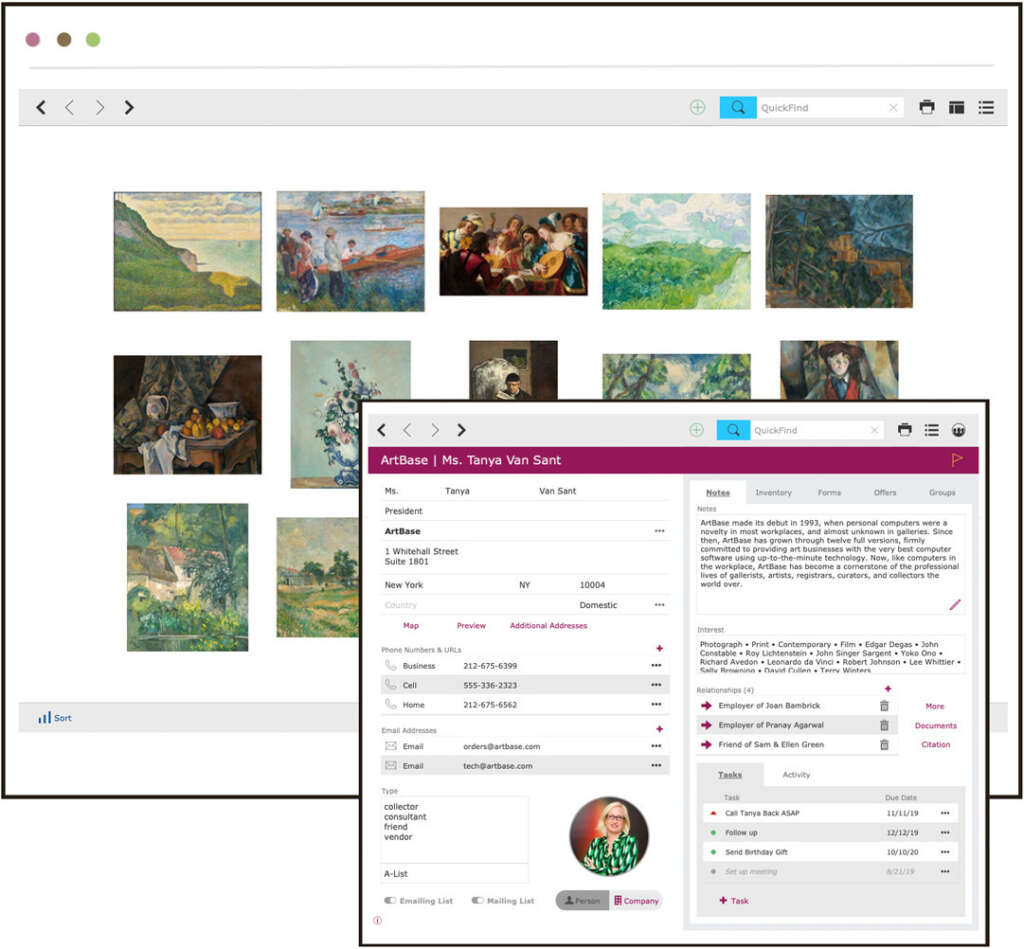Image resolution: width=1024 pixels, height=949 pixels.
Task: Open list view in the contact window
Action: point(932,430)
